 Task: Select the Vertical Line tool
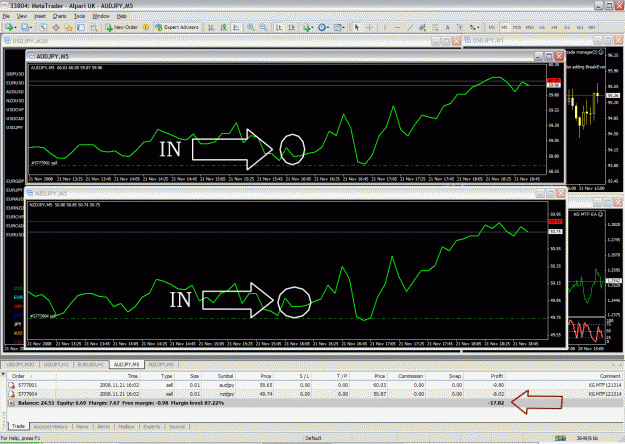point(385,27)
